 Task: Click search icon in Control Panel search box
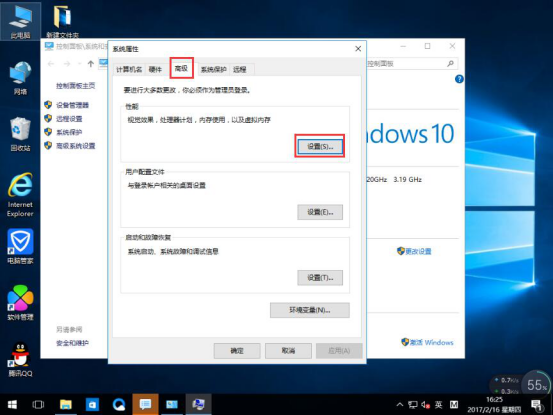pyautogui.click(x=450, y=63)
